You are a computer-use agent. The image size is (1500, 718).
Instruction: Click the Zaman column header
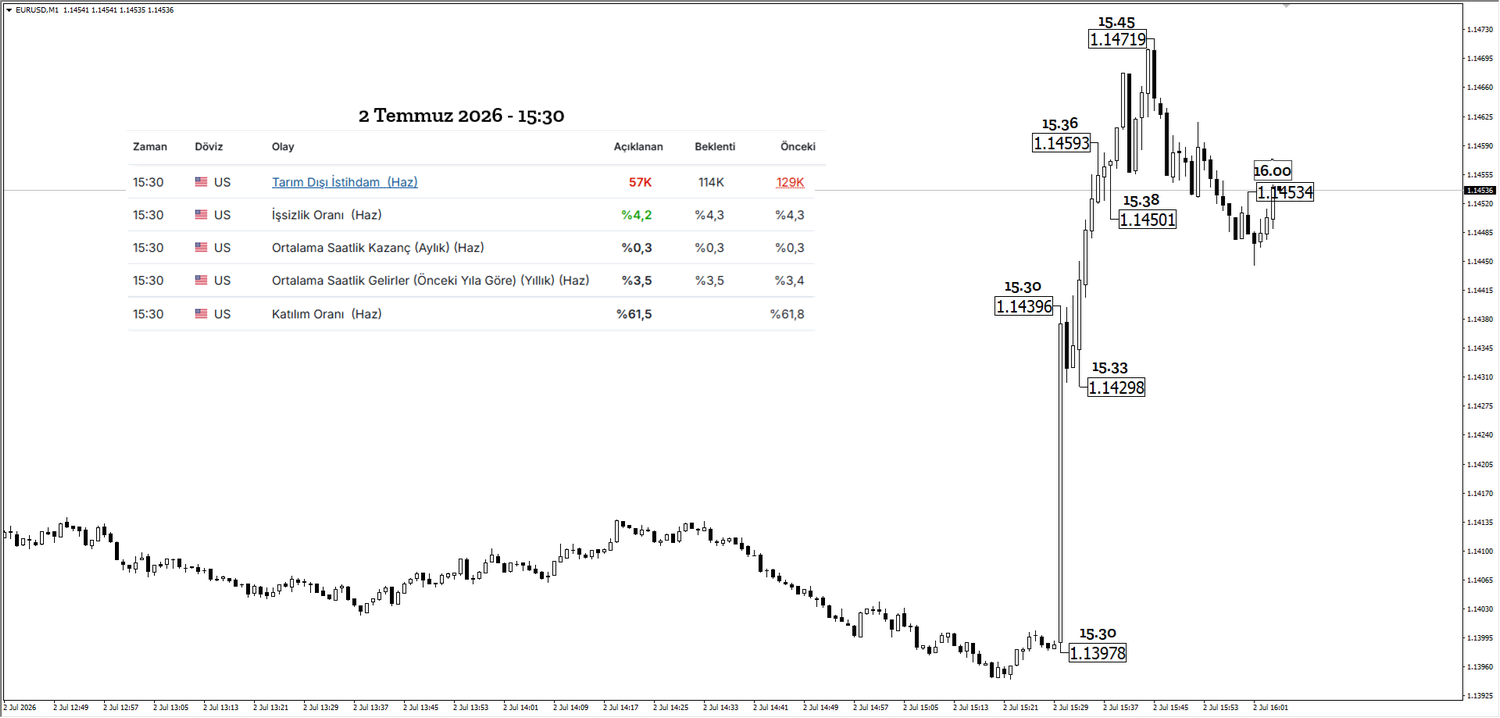click(150, 147)
